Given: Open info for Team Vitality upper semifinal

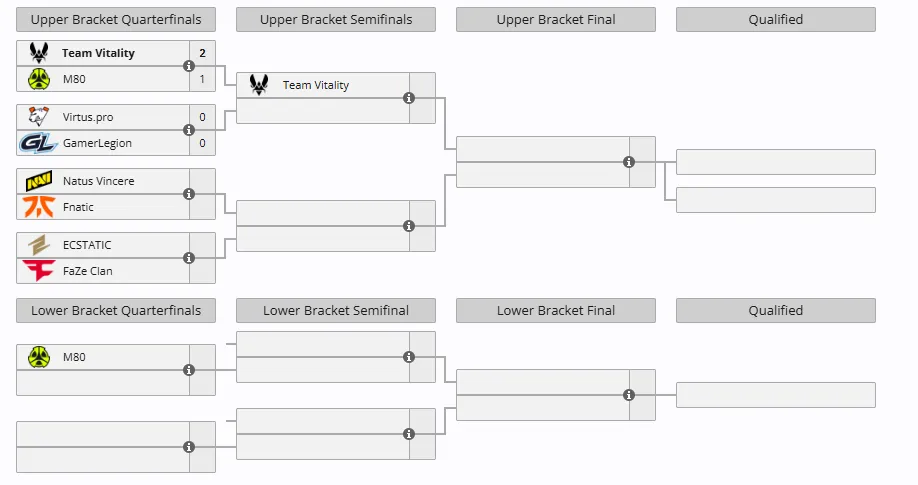Looking at the screenshot, I should 409,98.
